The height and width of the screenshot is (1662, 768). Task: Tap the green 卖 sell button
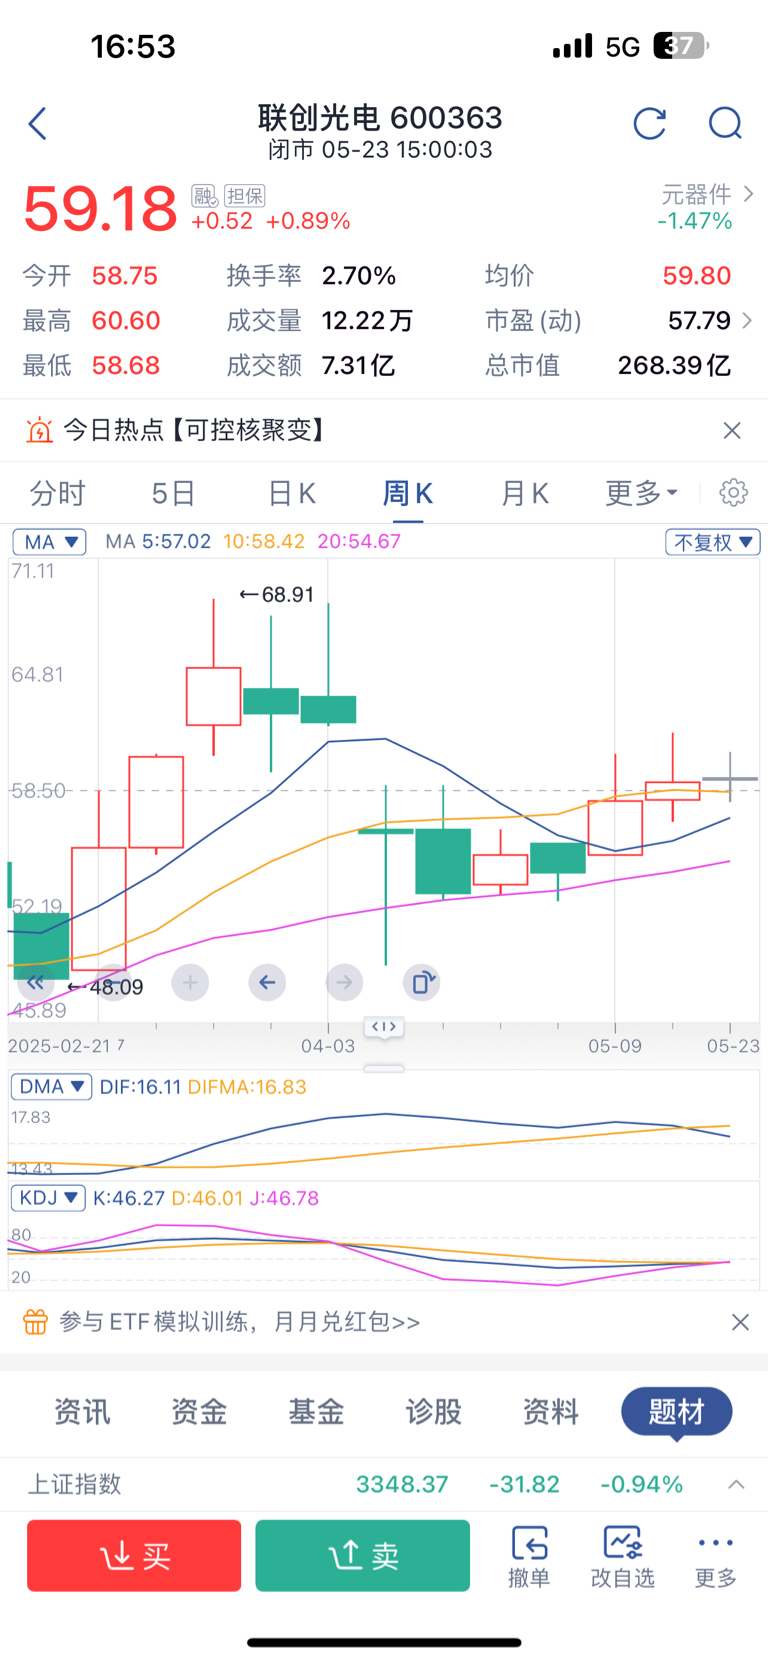[363, 1555]
